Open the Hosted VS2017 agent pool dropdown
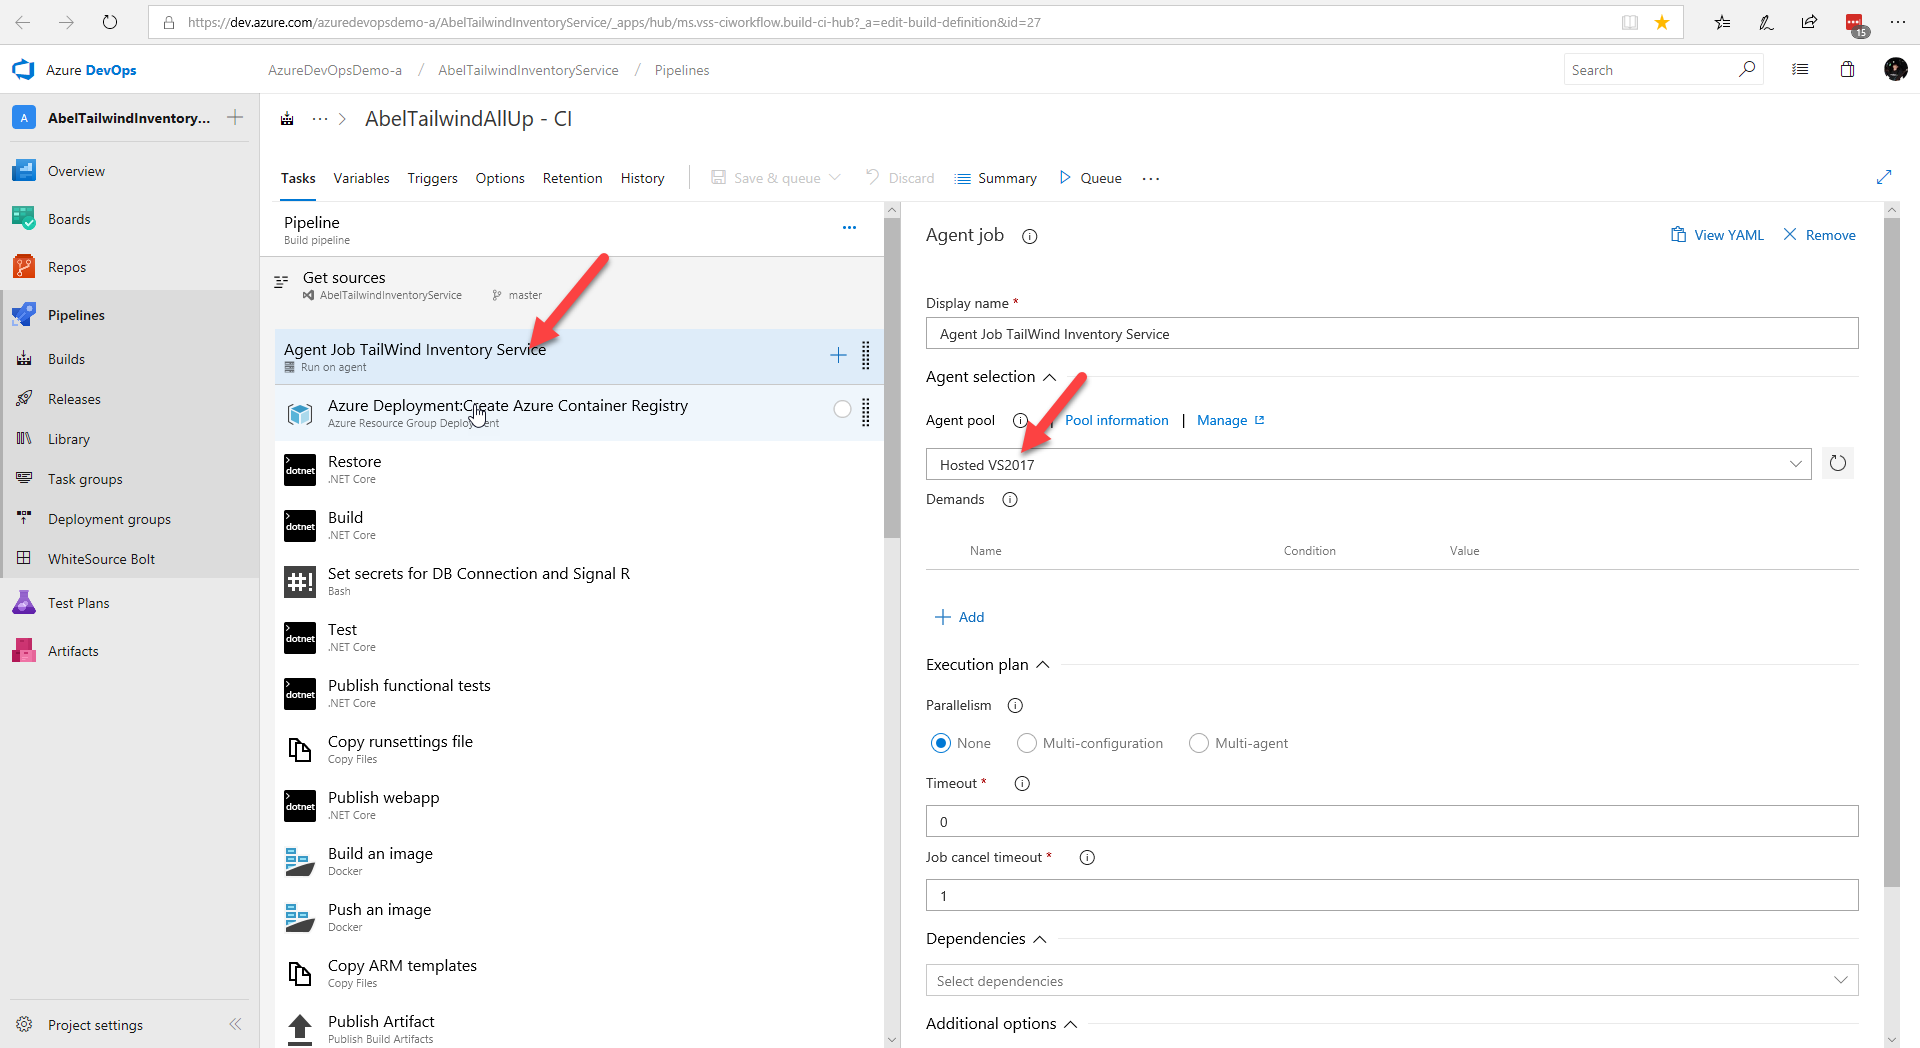 point(1369,464)
